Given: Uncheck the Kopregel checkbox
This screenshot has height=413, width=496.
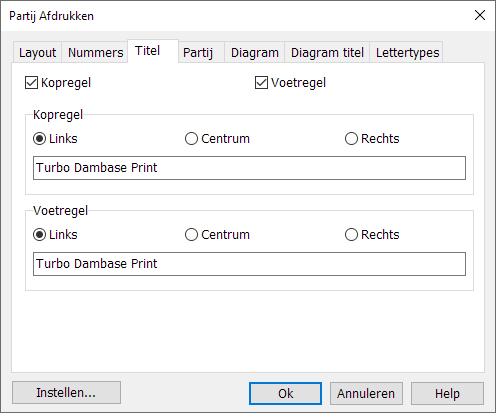Looking at the screenshot, I should point(31,83).
